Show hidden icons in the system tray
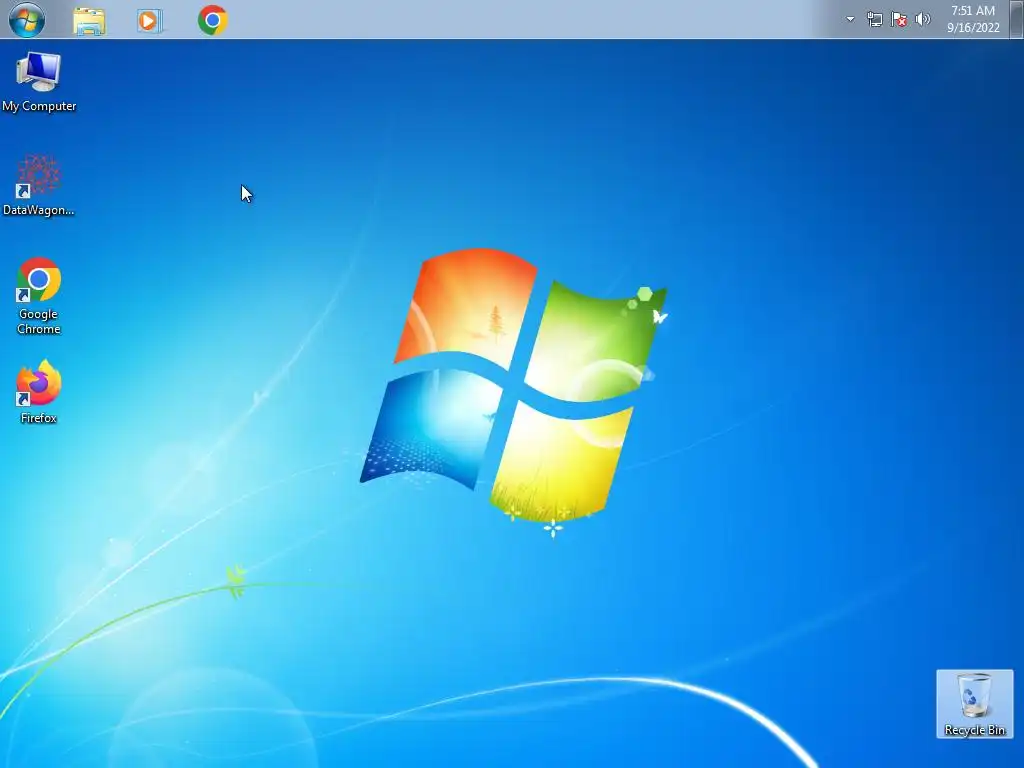The height and width of the screenshot is (768, 1024). [850, 19]
